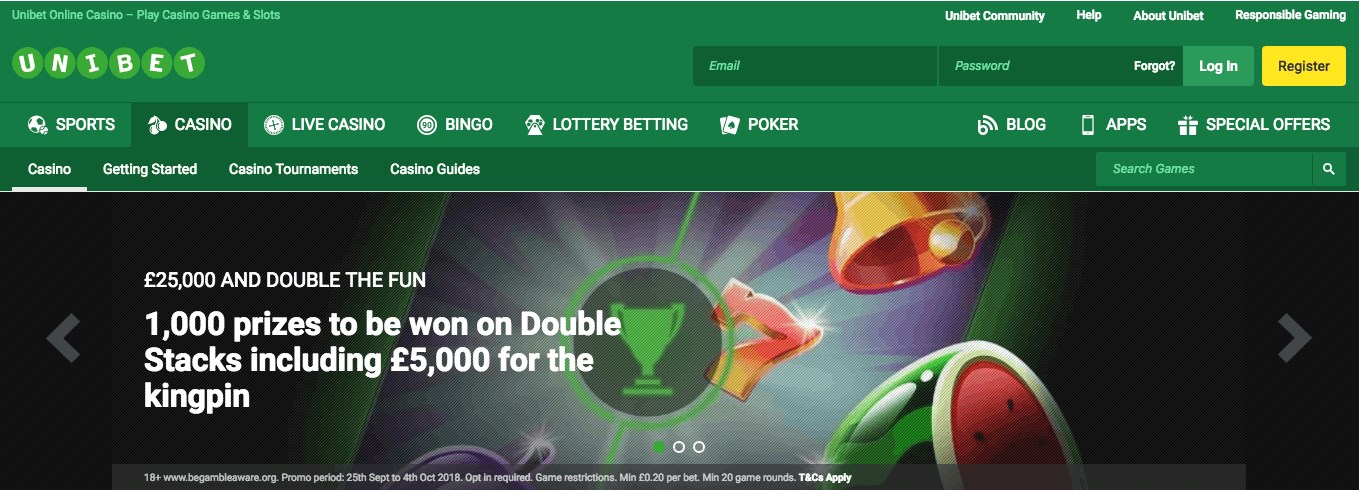Screen dimensions: 1359x490
Task: Select the first carousel dot
Action: pyautogui.click(x=659, y=447)
